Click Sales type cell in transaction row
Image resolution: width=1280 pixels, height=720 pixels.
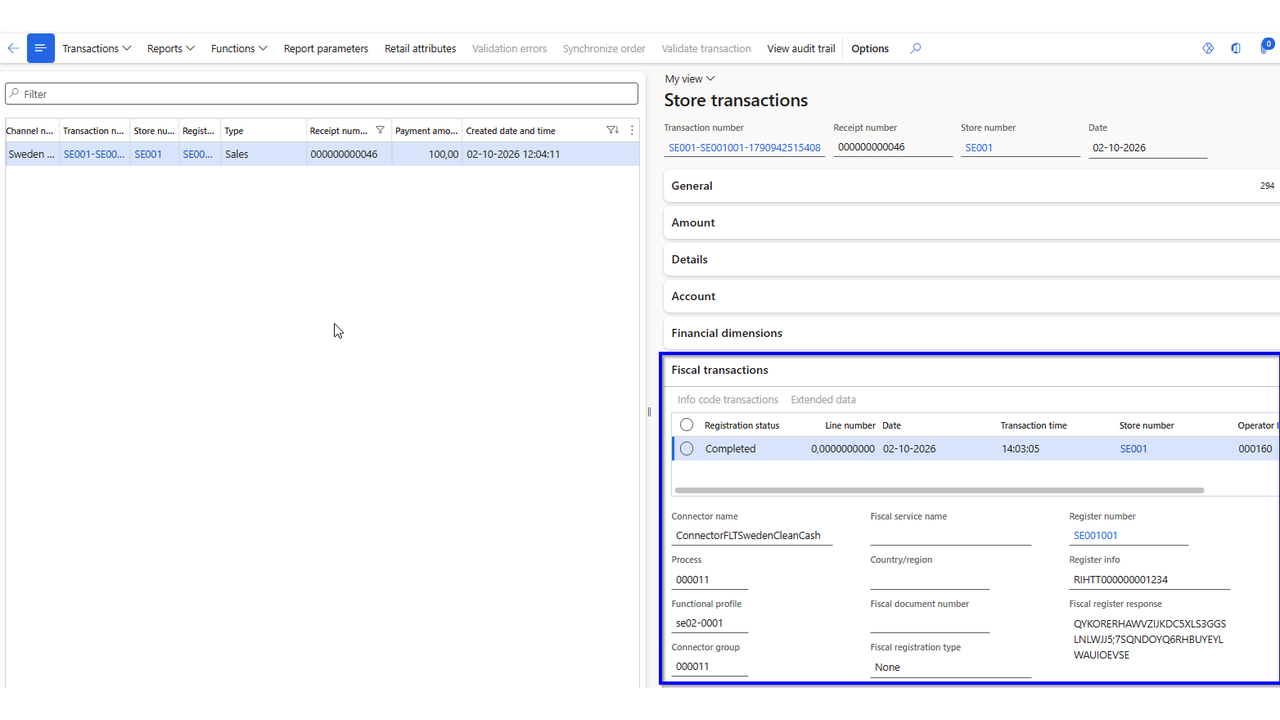(x=263, y=154)
